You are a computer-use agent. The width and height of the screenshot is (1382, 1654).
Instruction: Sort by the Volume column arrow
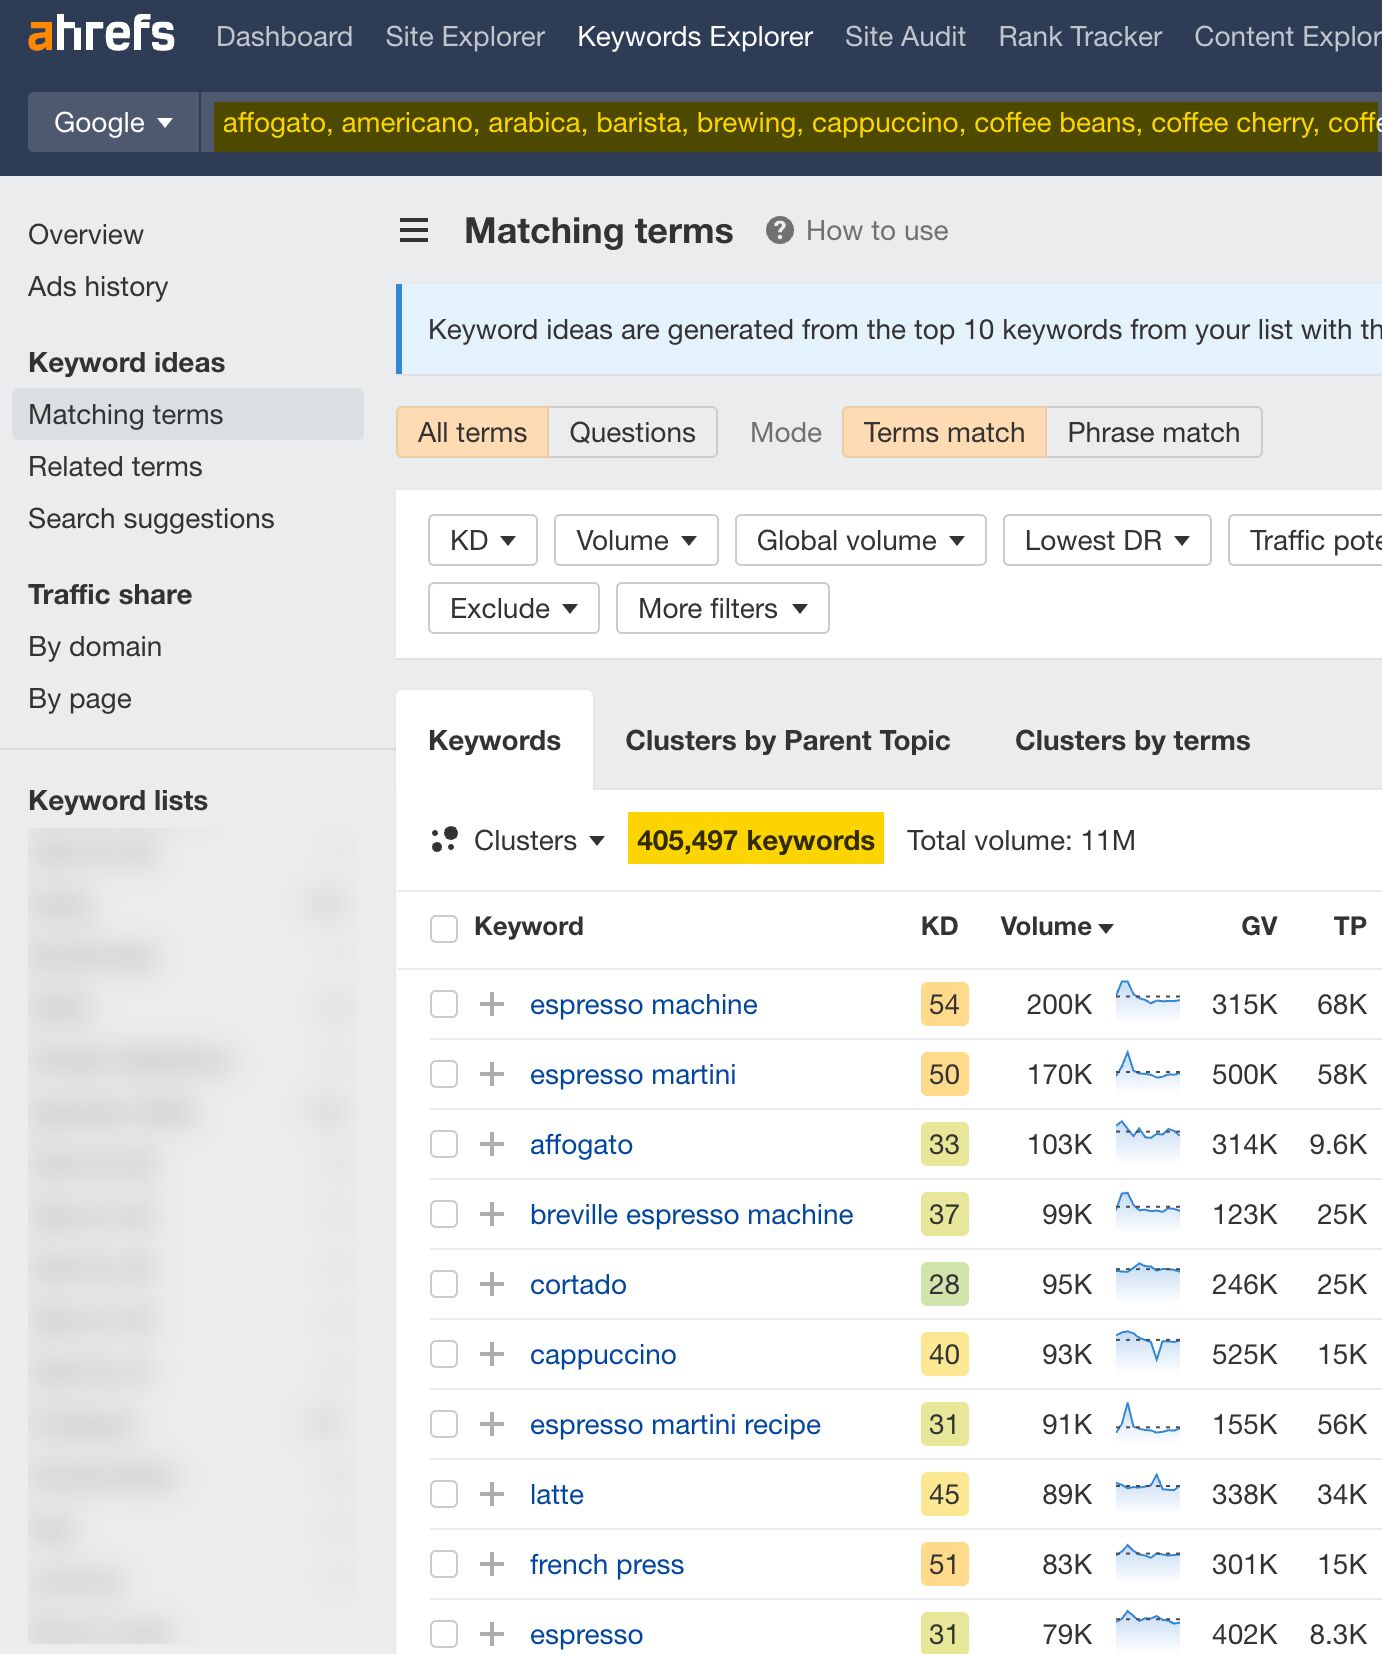(1106, 928)
